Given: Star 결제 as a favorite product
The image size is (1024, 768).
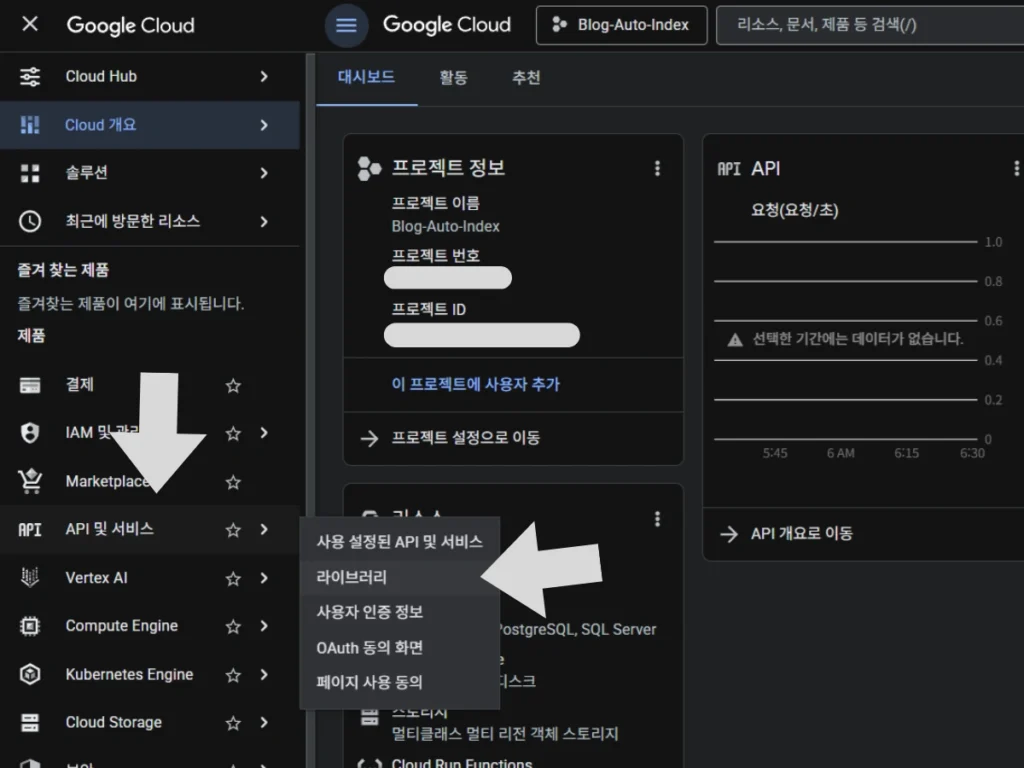Looking at the screenshot, I should click(x=233, y=386).
